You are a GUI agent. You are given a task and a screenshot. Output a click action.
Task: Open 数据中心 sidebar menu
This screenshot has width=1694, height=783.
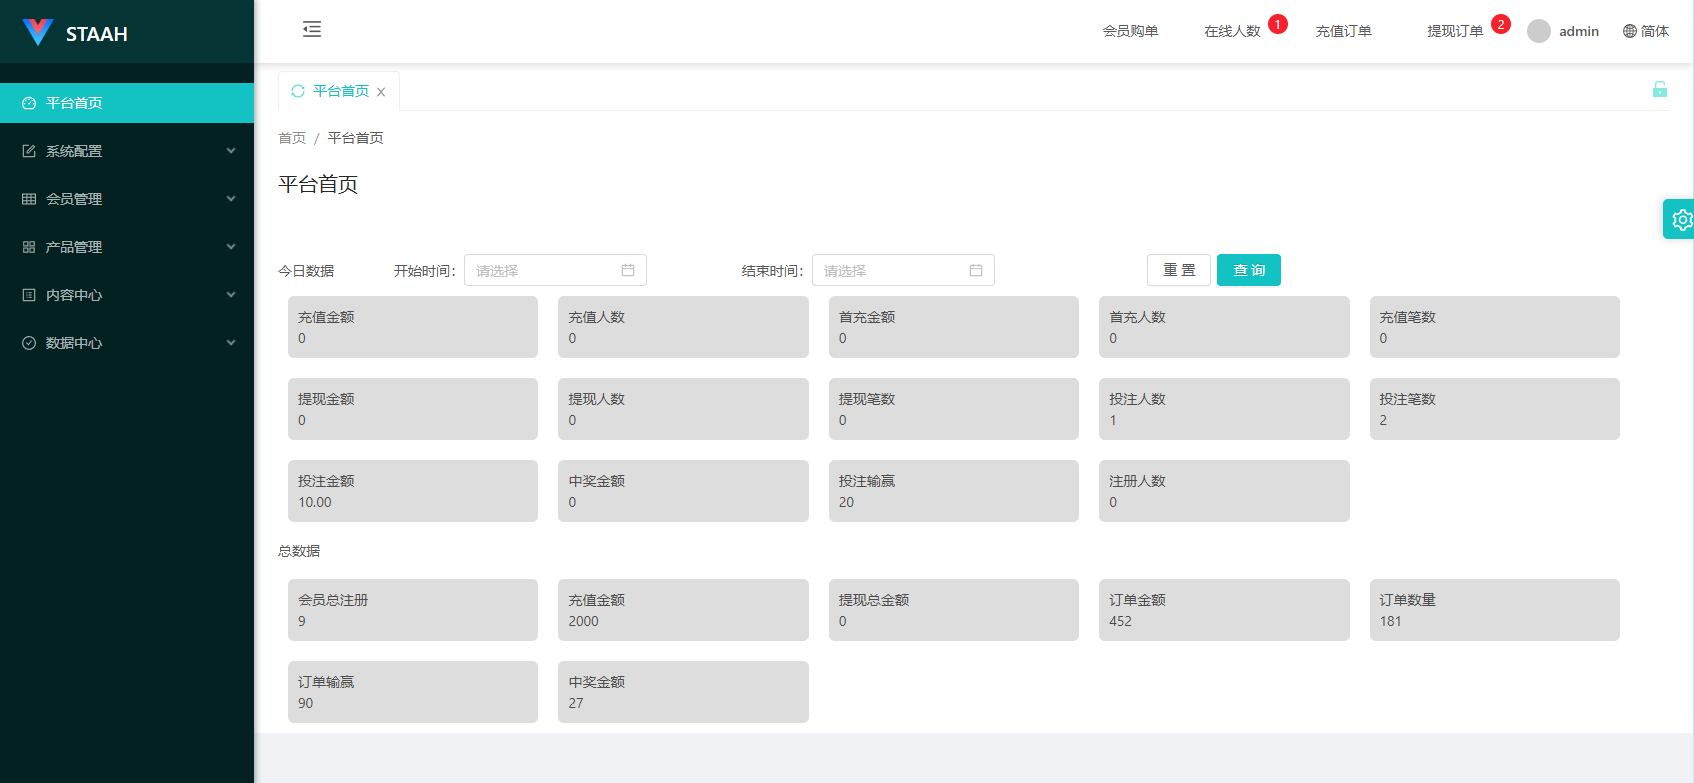click(x=127, y=343)
